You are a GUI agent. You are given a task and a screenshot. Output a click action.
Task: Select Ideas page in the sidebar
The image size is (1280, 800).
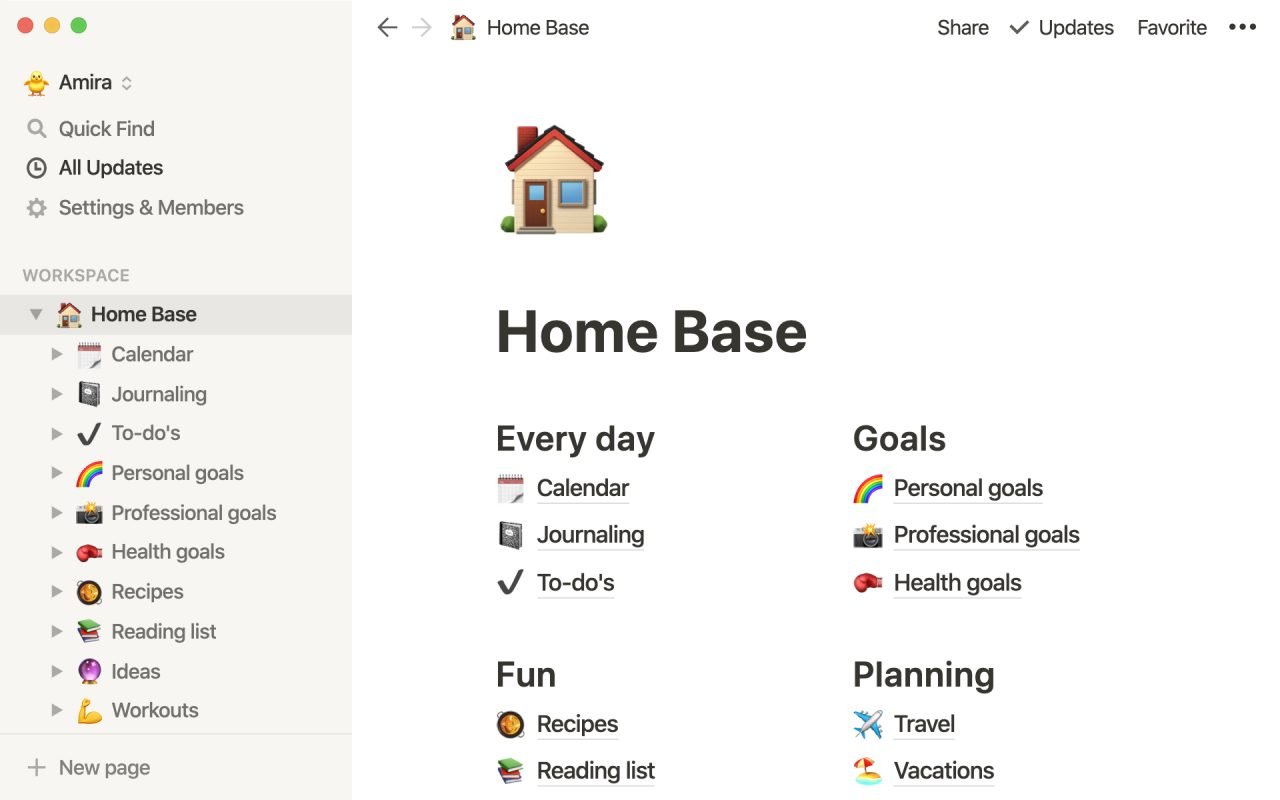(136, 672)
